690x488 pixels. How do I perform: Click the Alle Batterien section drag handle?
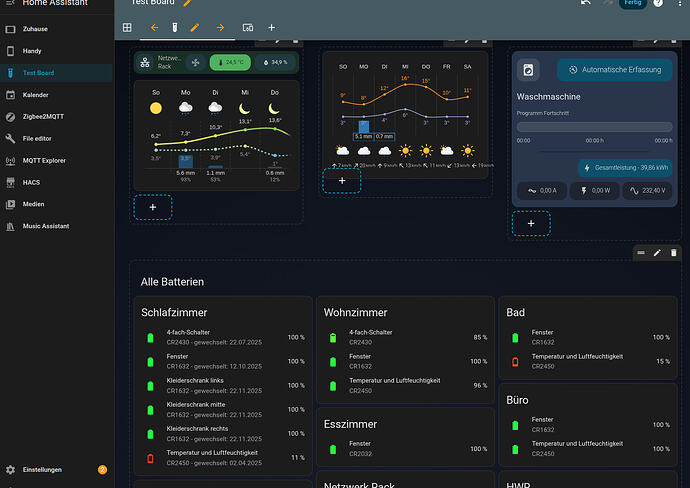pyautogui.click(x=641, y=253)
